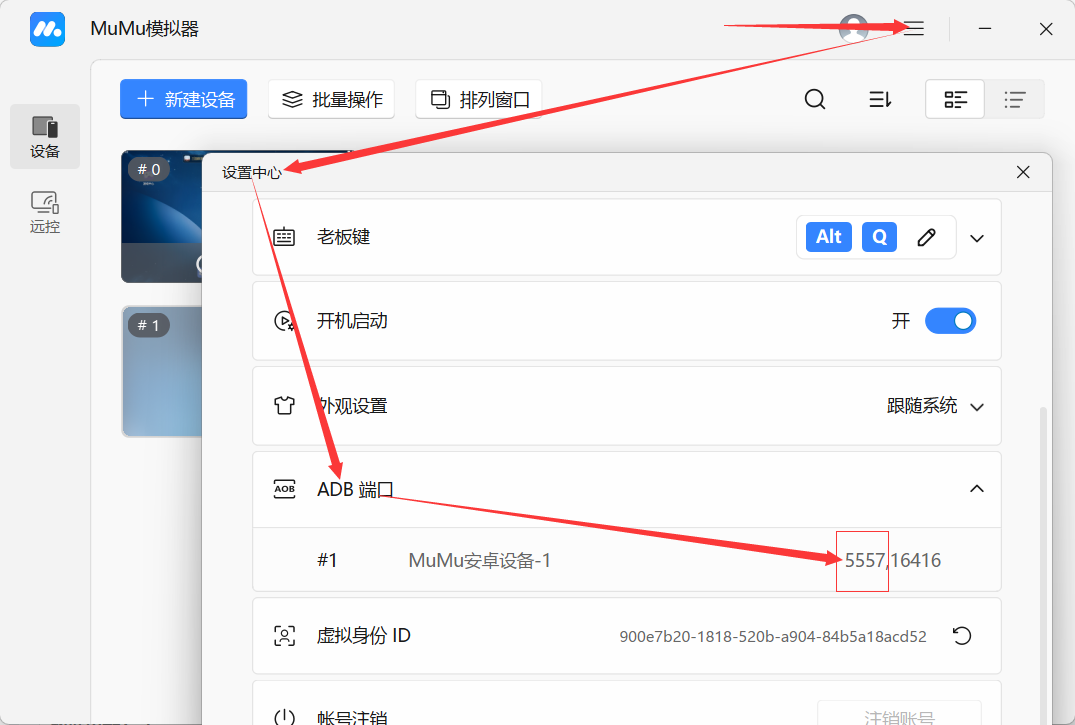The width and height of the screenshot is (1075, 725).
Task: Refresh the virtual identity ID
Action: point(962,636)
